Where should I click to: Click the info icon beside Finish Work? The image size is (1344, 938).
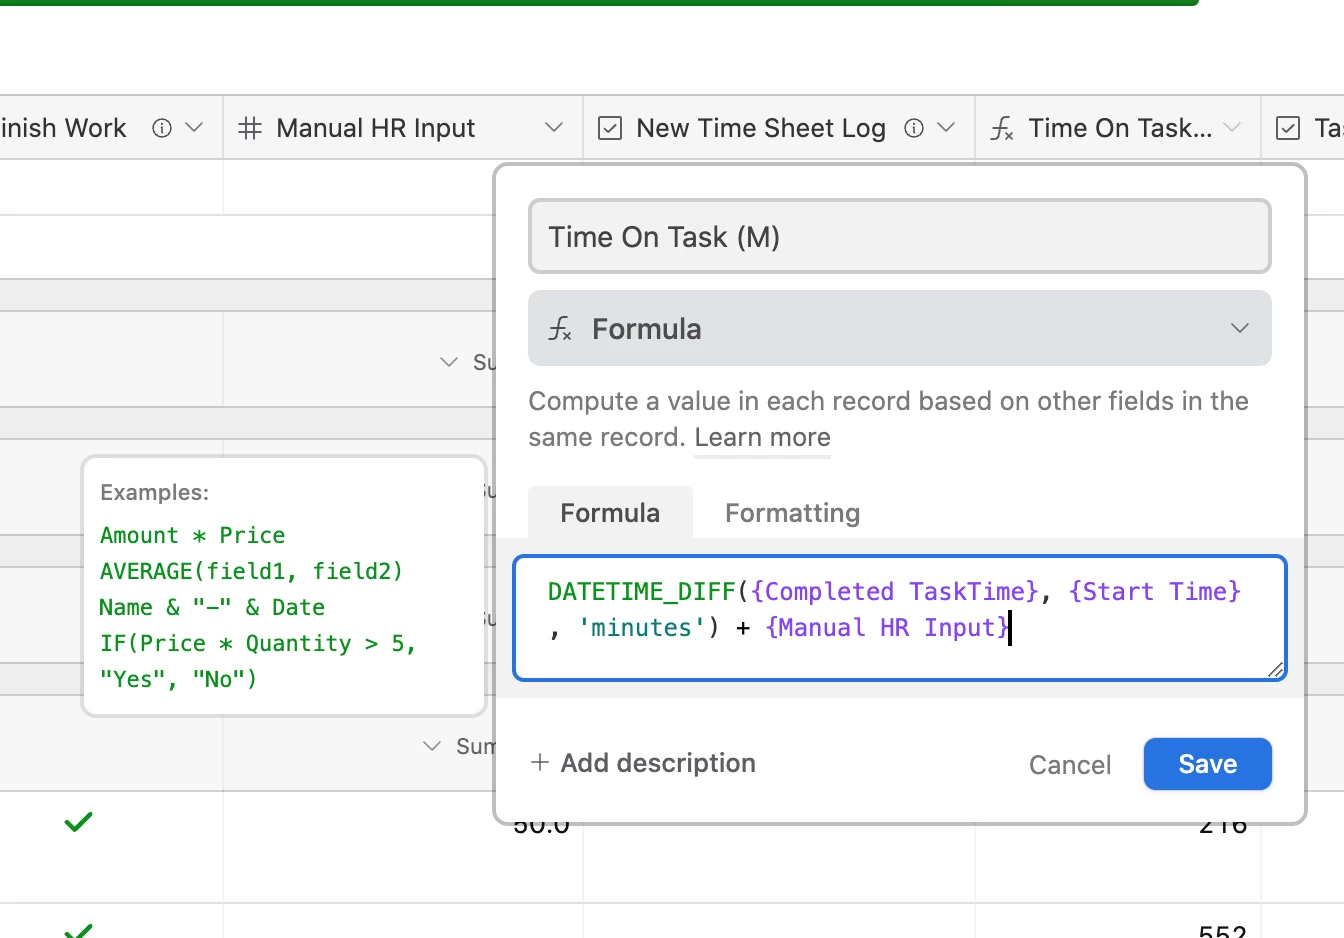[162, 128]
